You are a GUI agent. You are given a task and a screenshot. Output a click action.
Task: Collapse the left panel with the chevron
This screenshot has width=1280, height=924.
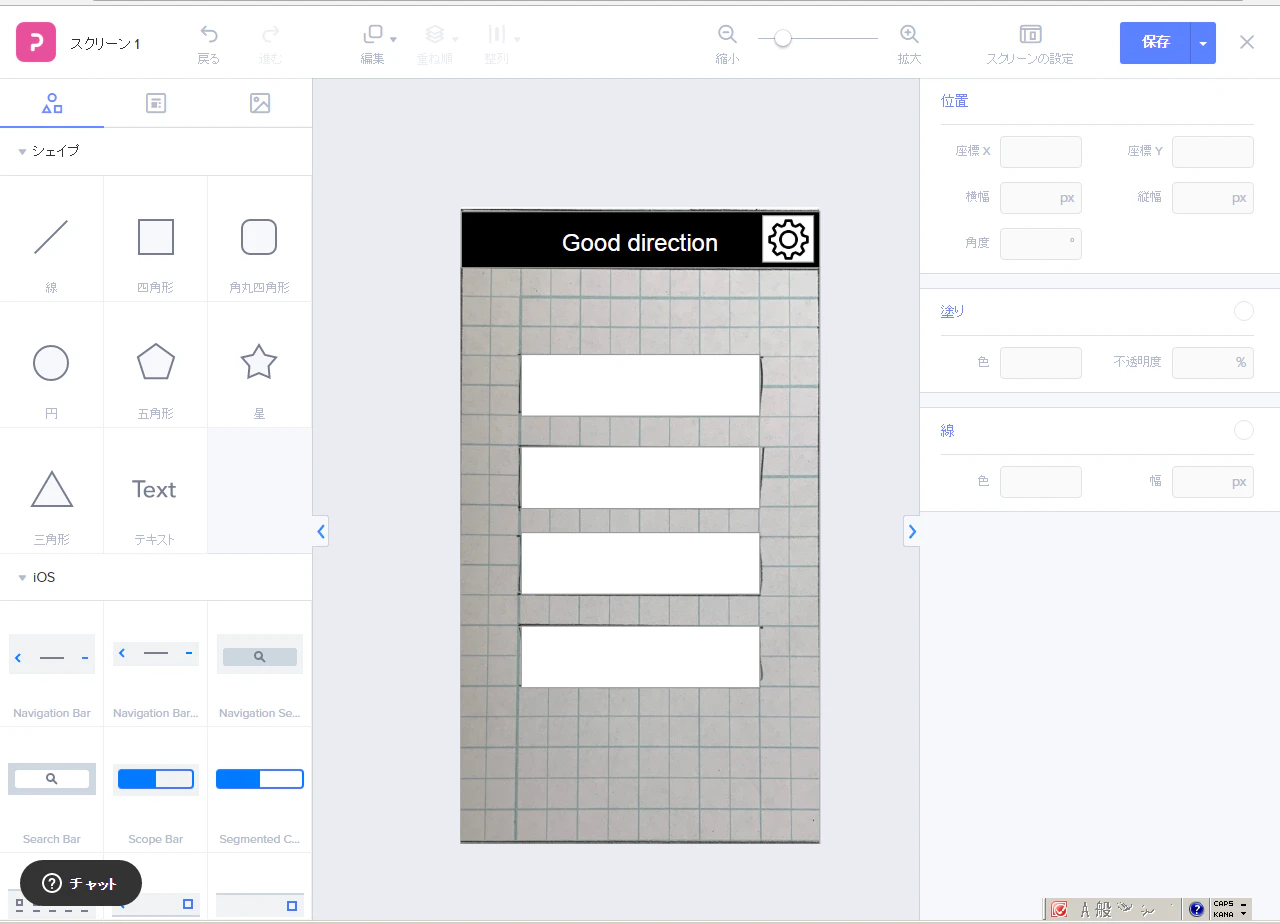pyautogui.click(x=321, y=532)
